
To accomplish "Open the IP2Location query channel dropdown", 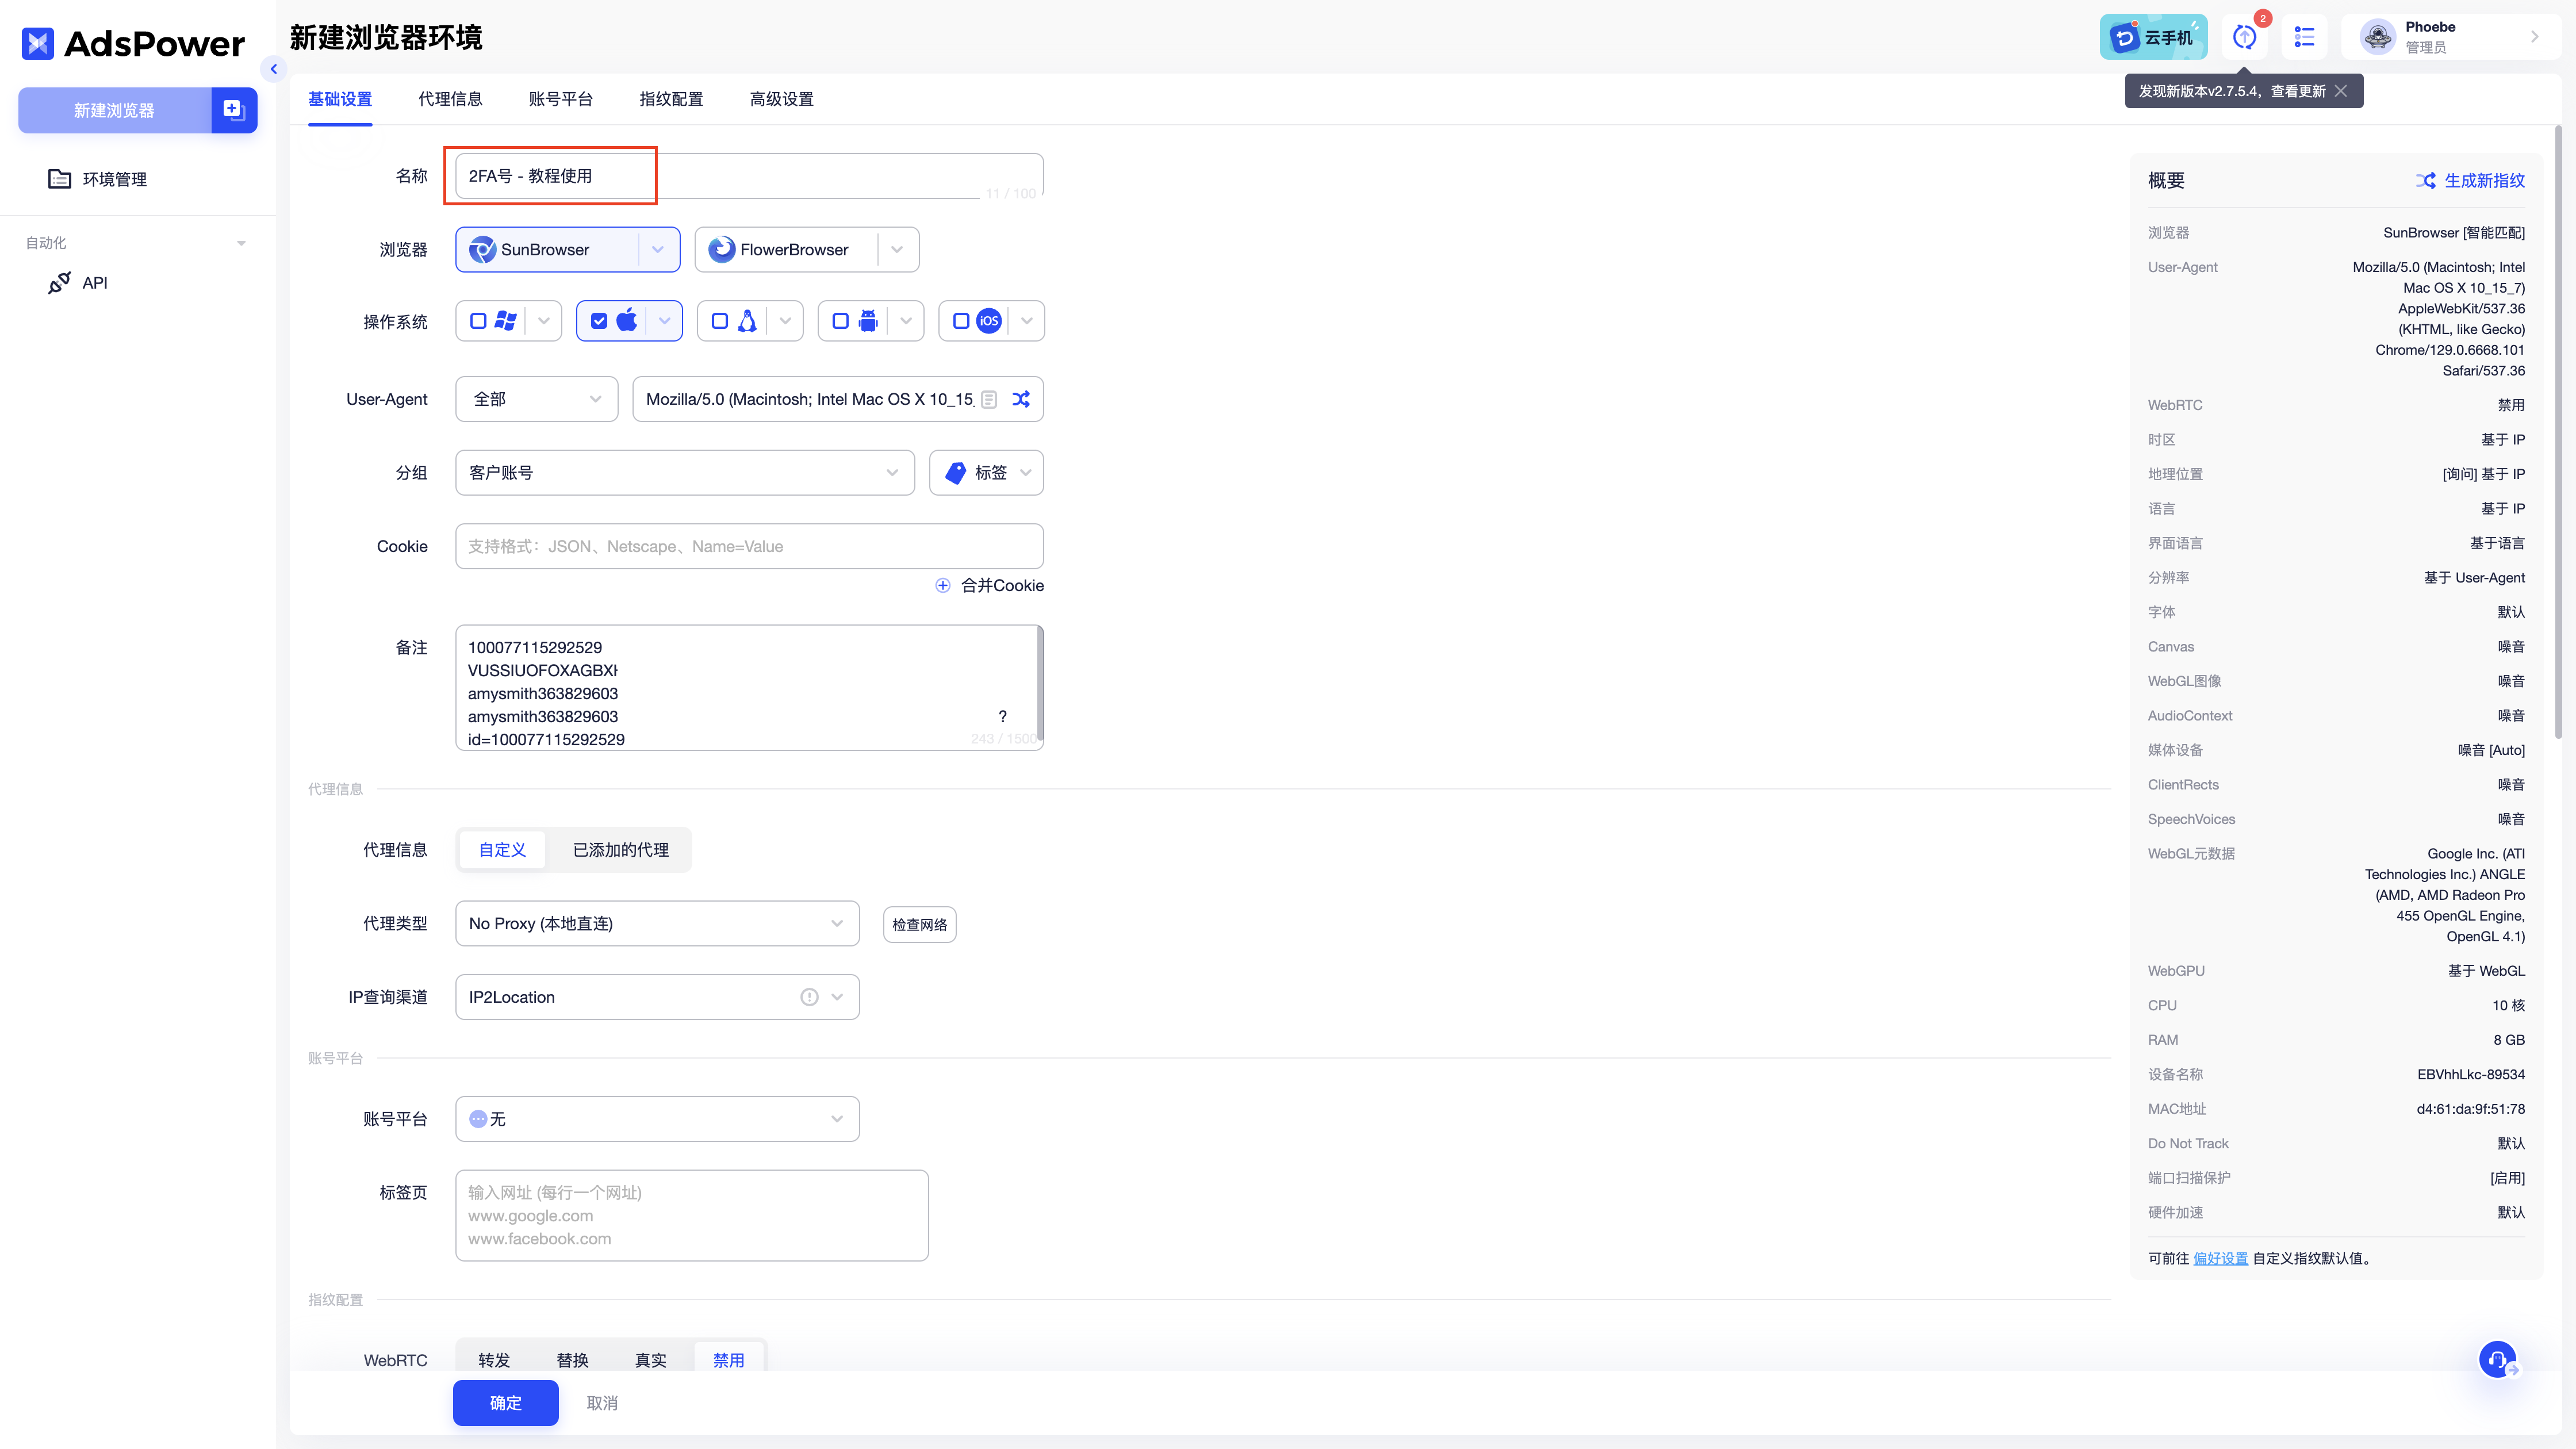I will click(x=657, y=998).
